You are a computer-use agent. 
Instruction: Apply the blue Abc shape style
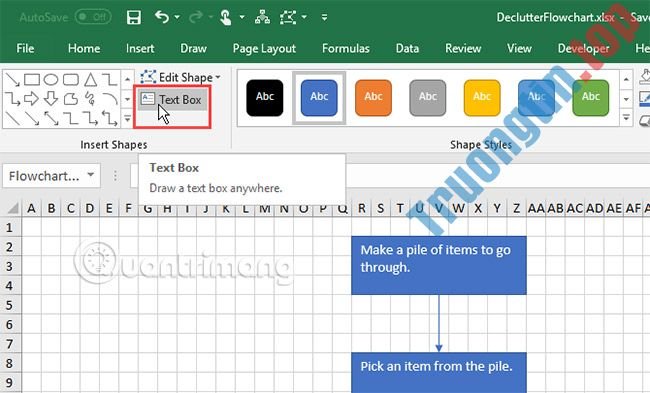(x=319, y=98)
